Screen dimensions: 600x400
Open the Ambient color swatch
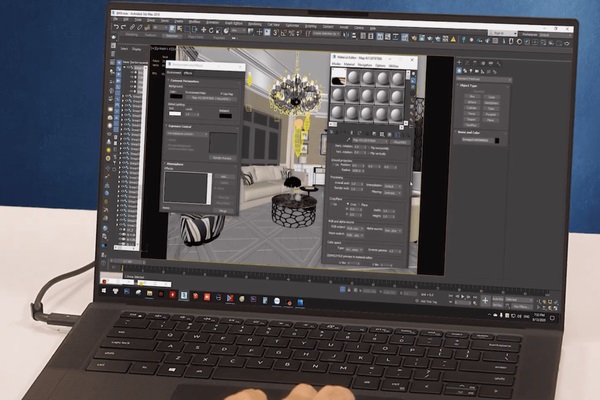[226, 116]
